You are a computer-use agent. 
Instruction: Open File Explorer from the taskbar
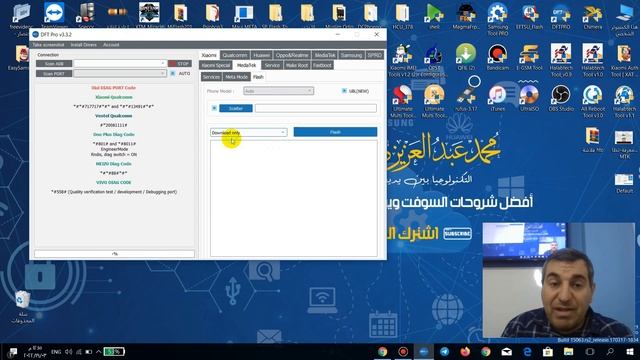(x=569, y=351)
